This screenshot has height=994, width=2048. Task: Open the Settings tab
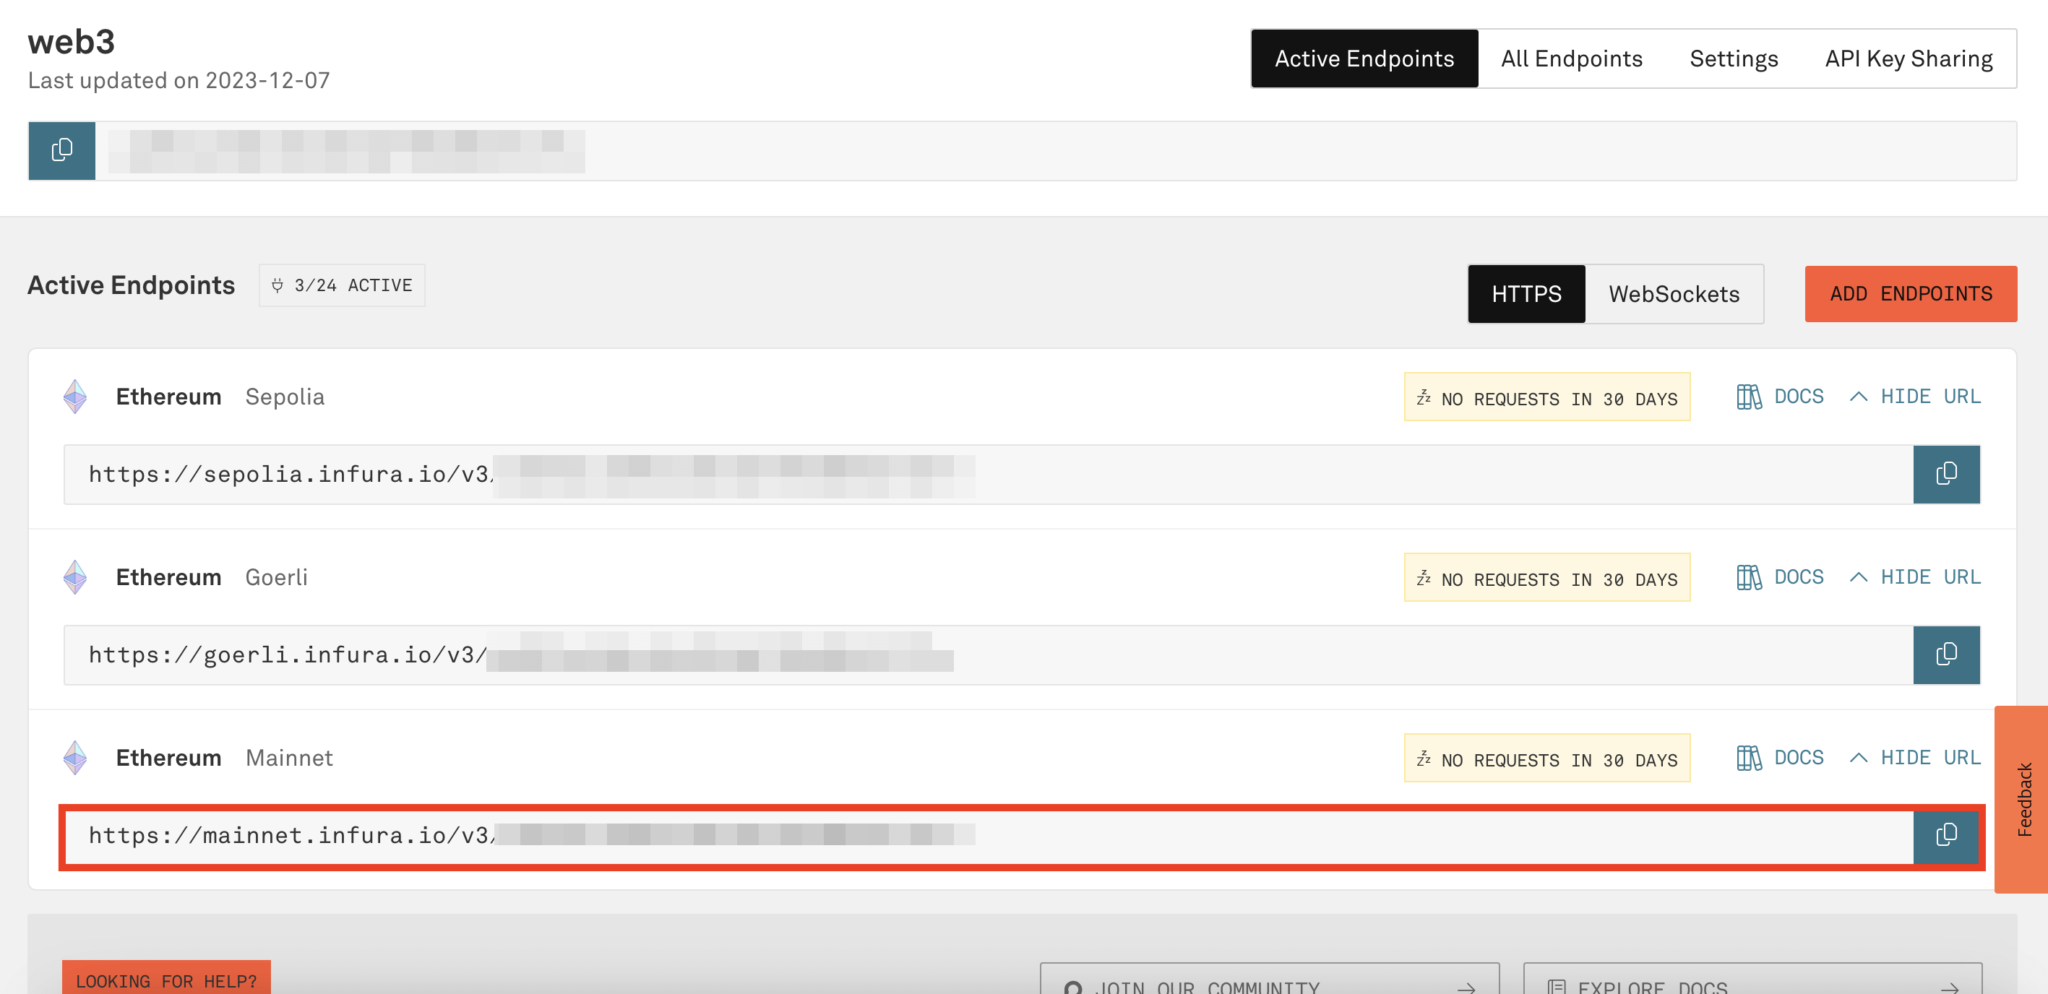click(x=1733, y=59)
